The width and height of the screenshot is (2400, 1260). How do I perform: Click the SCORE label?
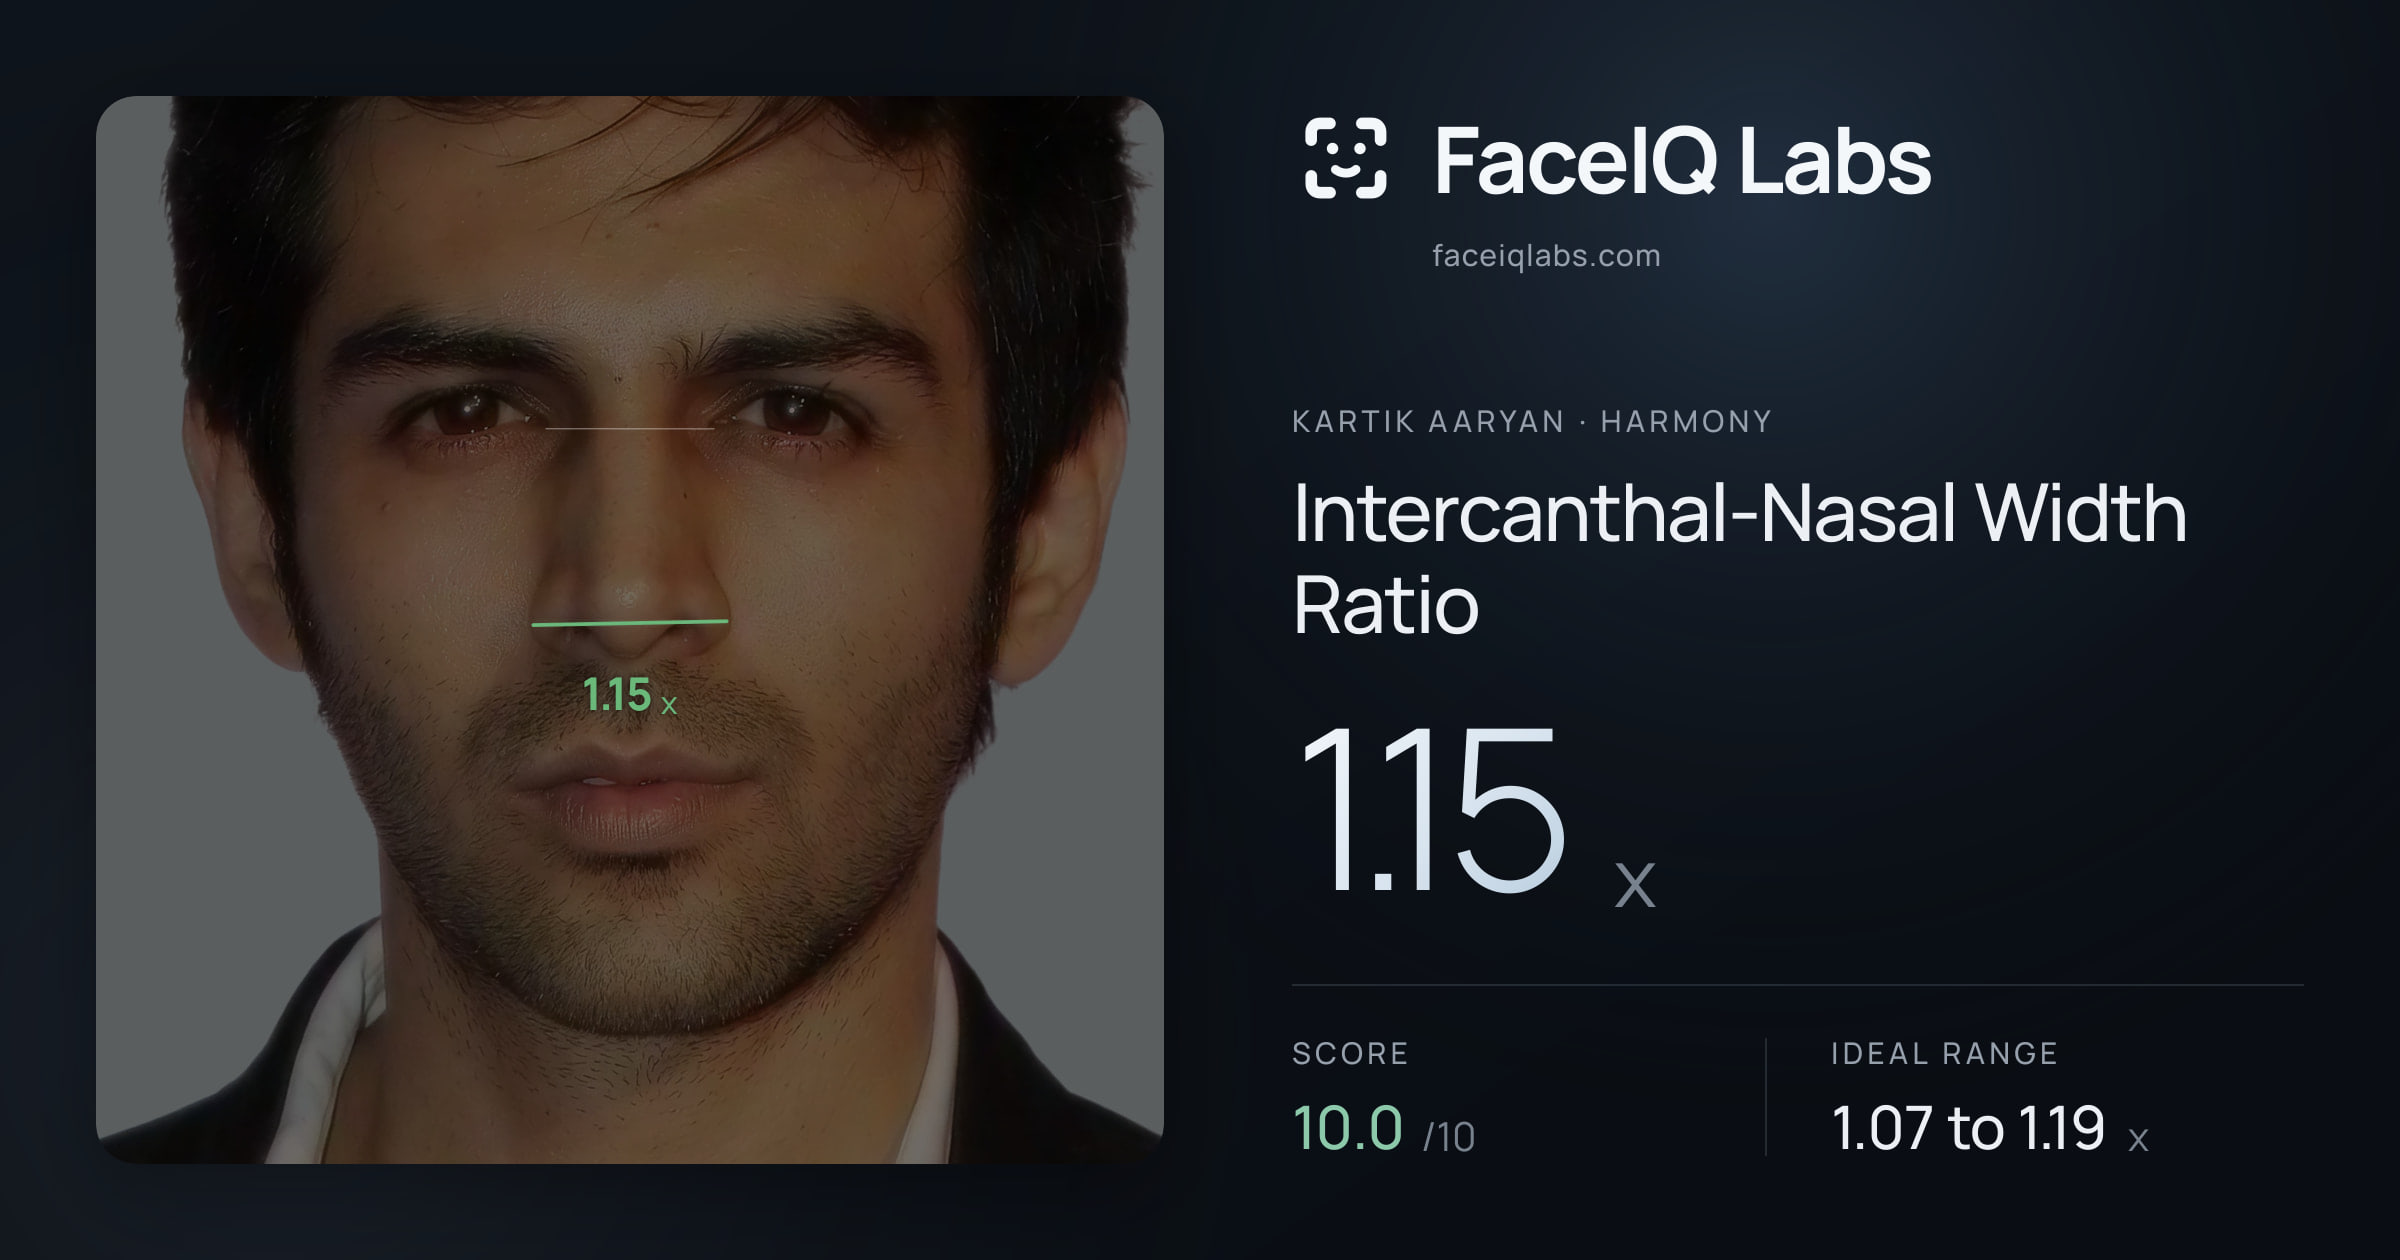(1350, 1053)
